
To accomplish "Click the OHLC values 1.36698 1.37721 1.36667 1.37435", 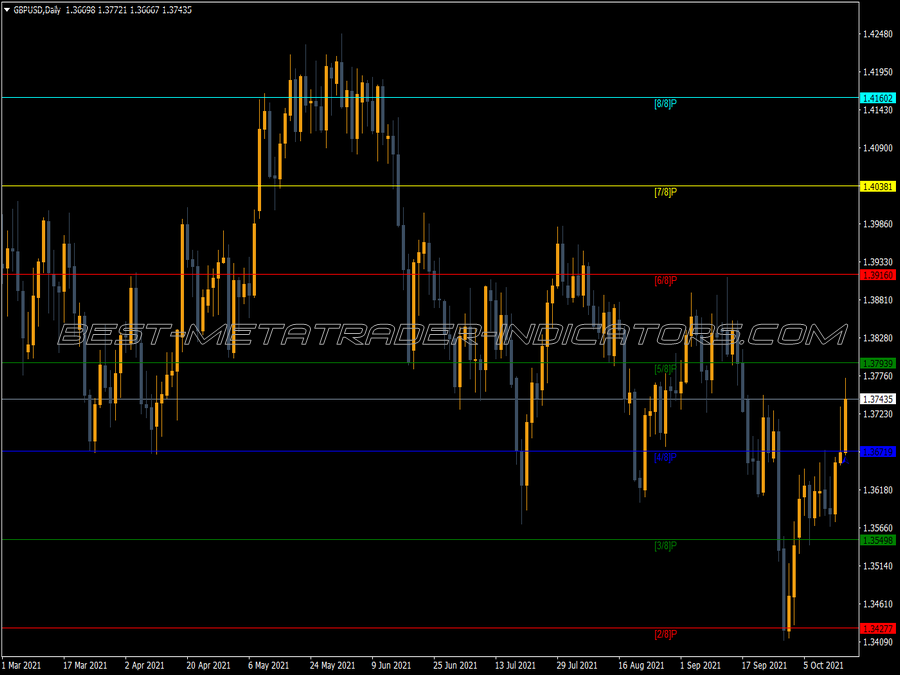I will pos(129,10).
